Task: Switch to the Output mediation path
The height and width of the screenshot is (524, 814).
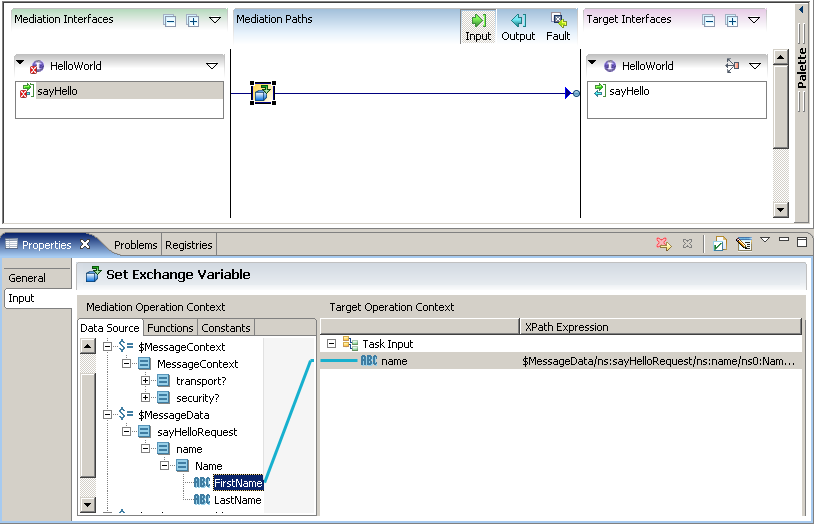Action: point(518,27)
